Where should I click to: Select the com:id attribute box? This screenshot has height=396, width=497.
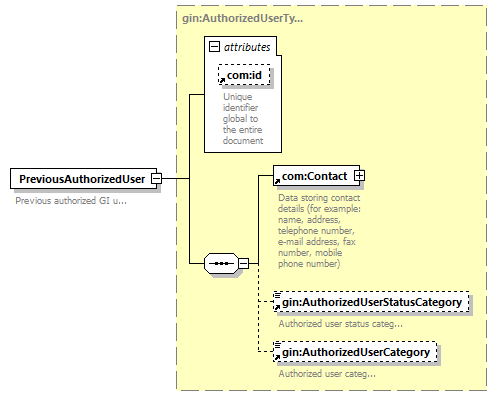[x=244, y=75]
